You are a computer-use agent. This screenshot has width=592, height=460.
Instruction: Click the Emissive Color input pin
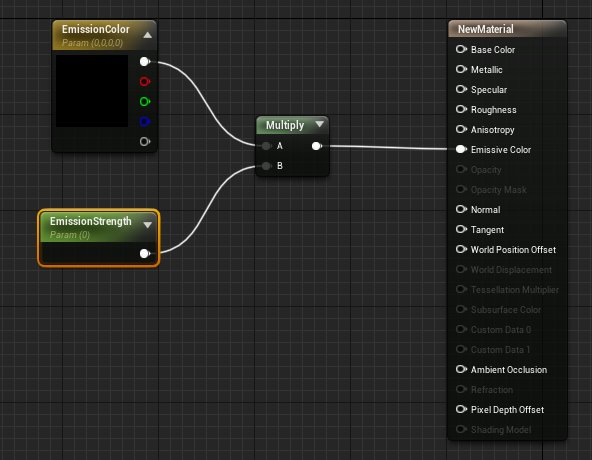(x=461, y=149)
